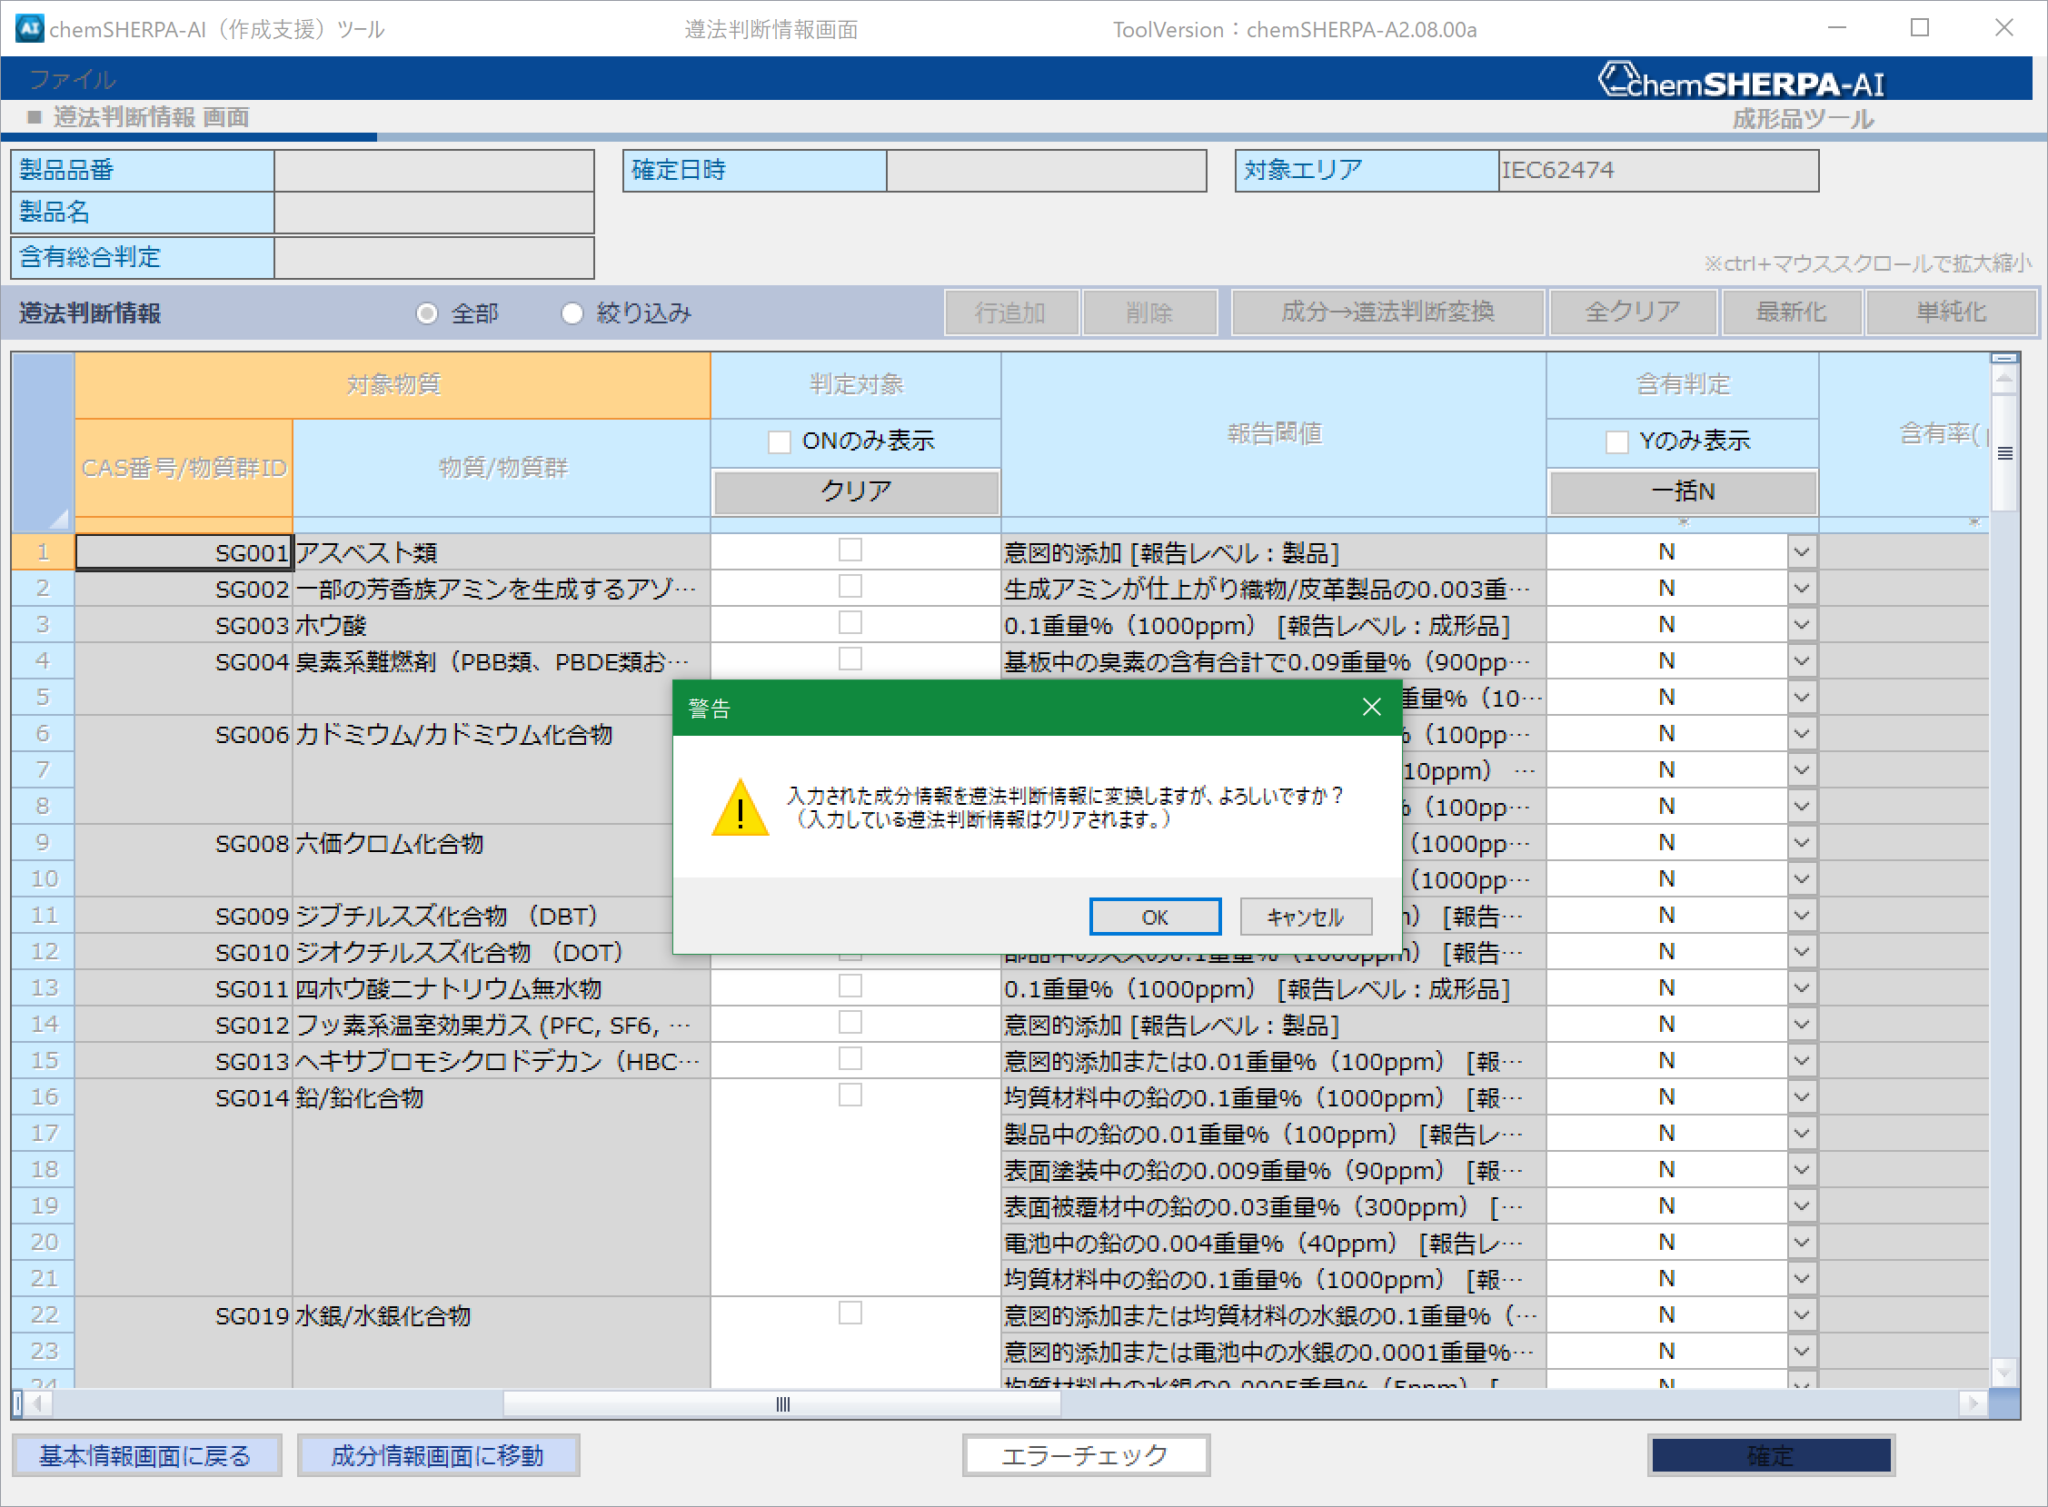The image size is (2048, 1507).
Task: Click the horizontal scrollbar thumb
Action: point(782,1404)
